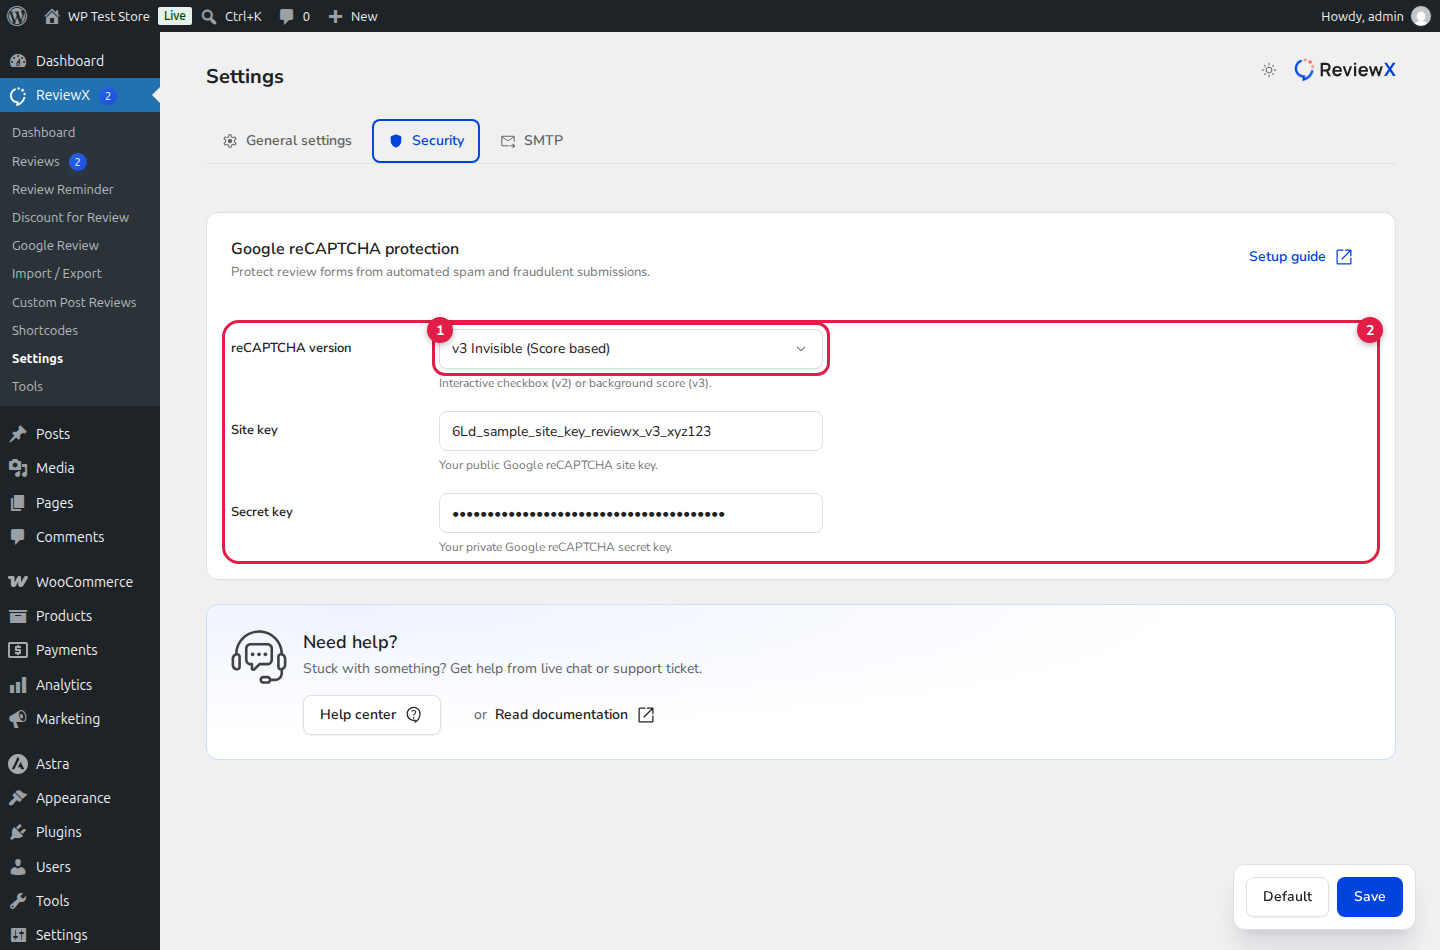Toggle the light/dark theme sun icon
The width and height of the screenshot is (1440, 950).
coord(1269,70)
